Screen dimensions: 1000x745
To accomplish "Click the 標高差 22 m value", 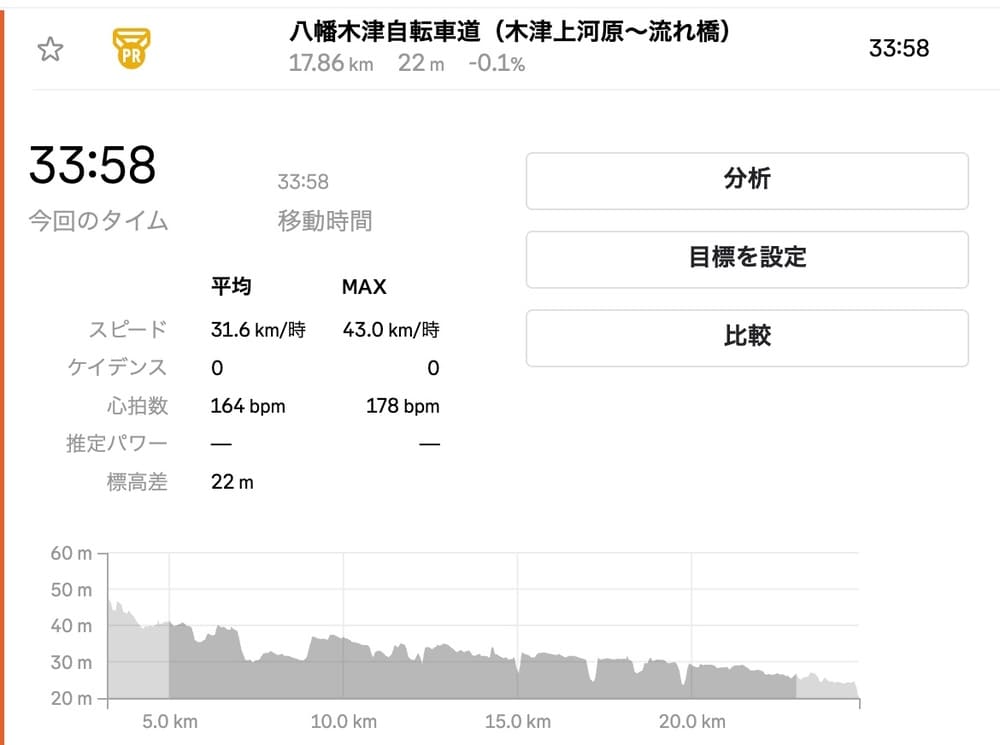I will pos(232,483).
